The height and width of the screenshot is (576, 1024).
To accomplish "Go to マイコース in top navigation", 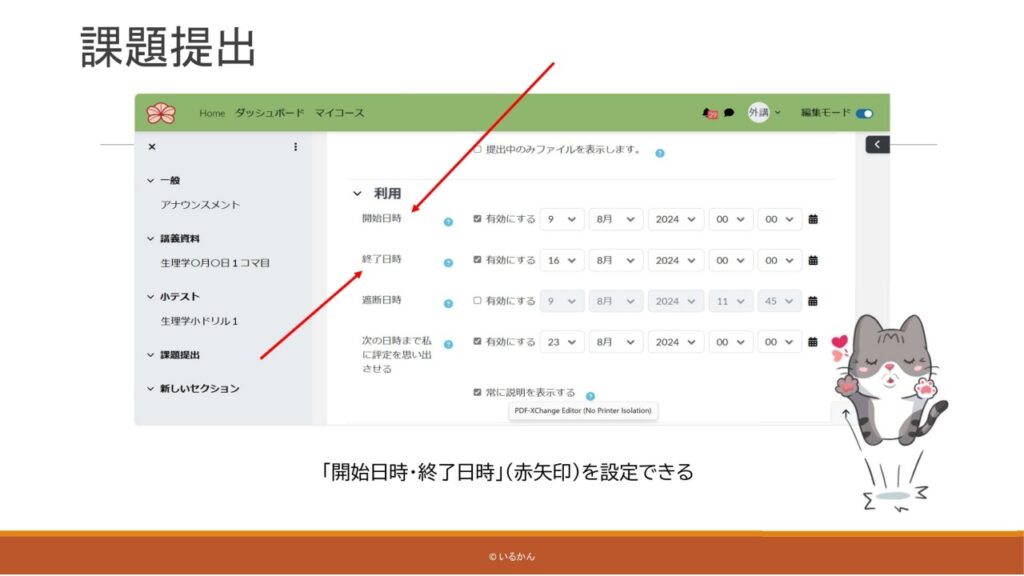I will click(x=338, y=113).
